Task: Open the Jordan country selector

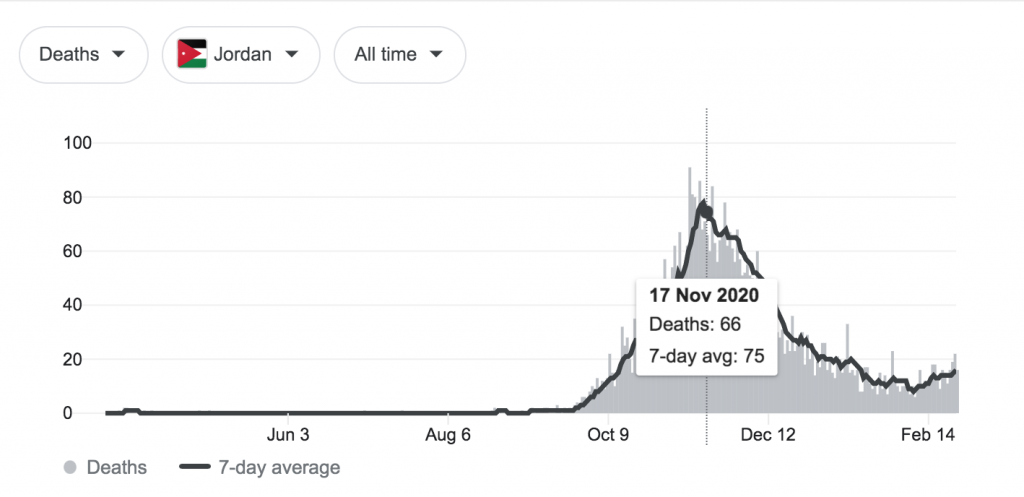Action: (241, 55)
